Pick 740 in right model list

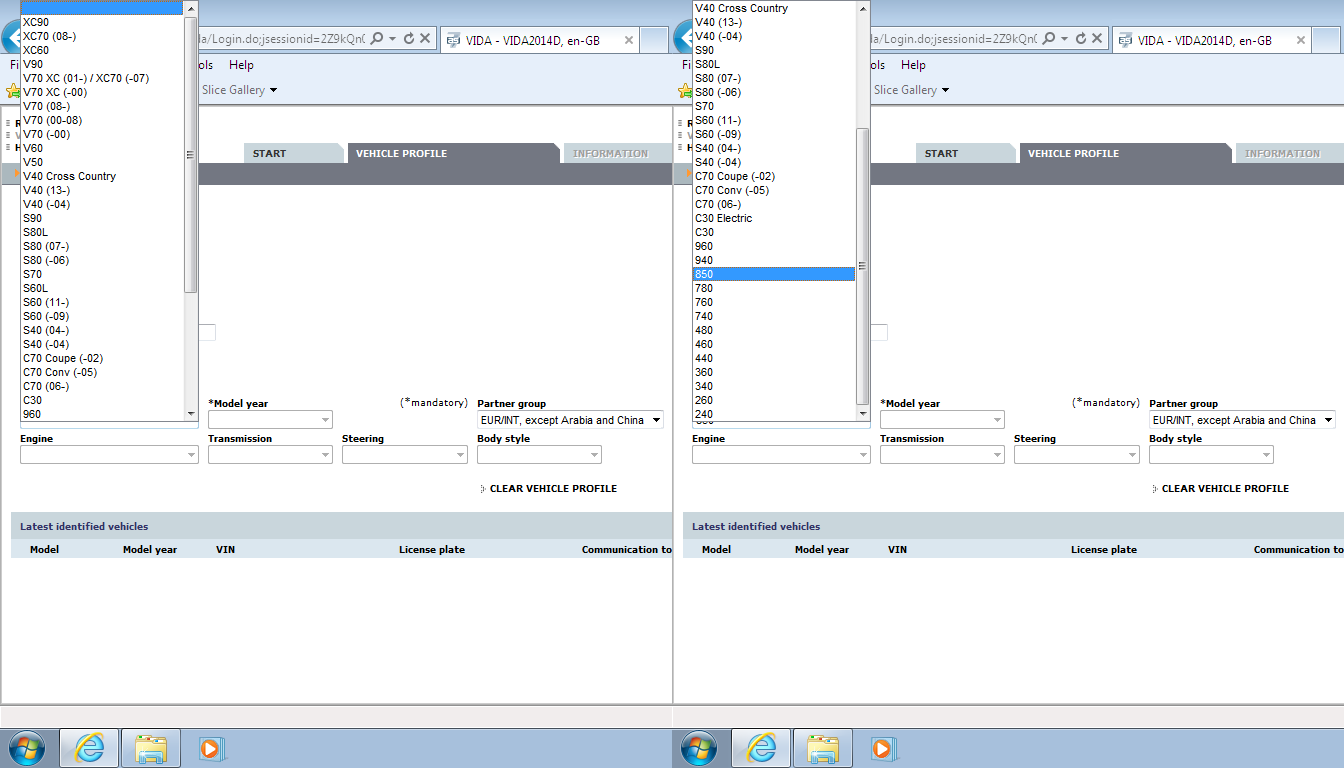[774, 316]
